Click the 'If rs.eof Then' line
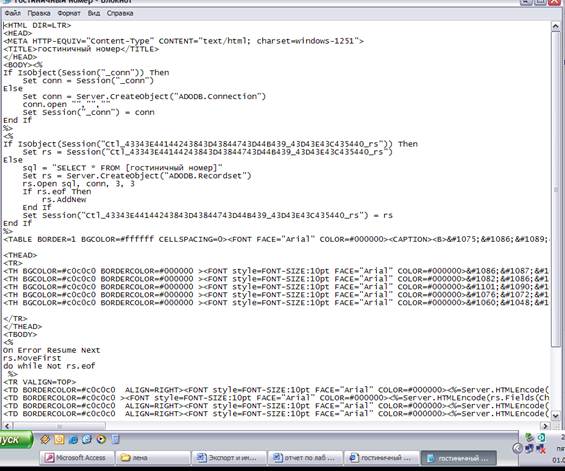Viewport: 565px width, 471px height. coord(57,192)
